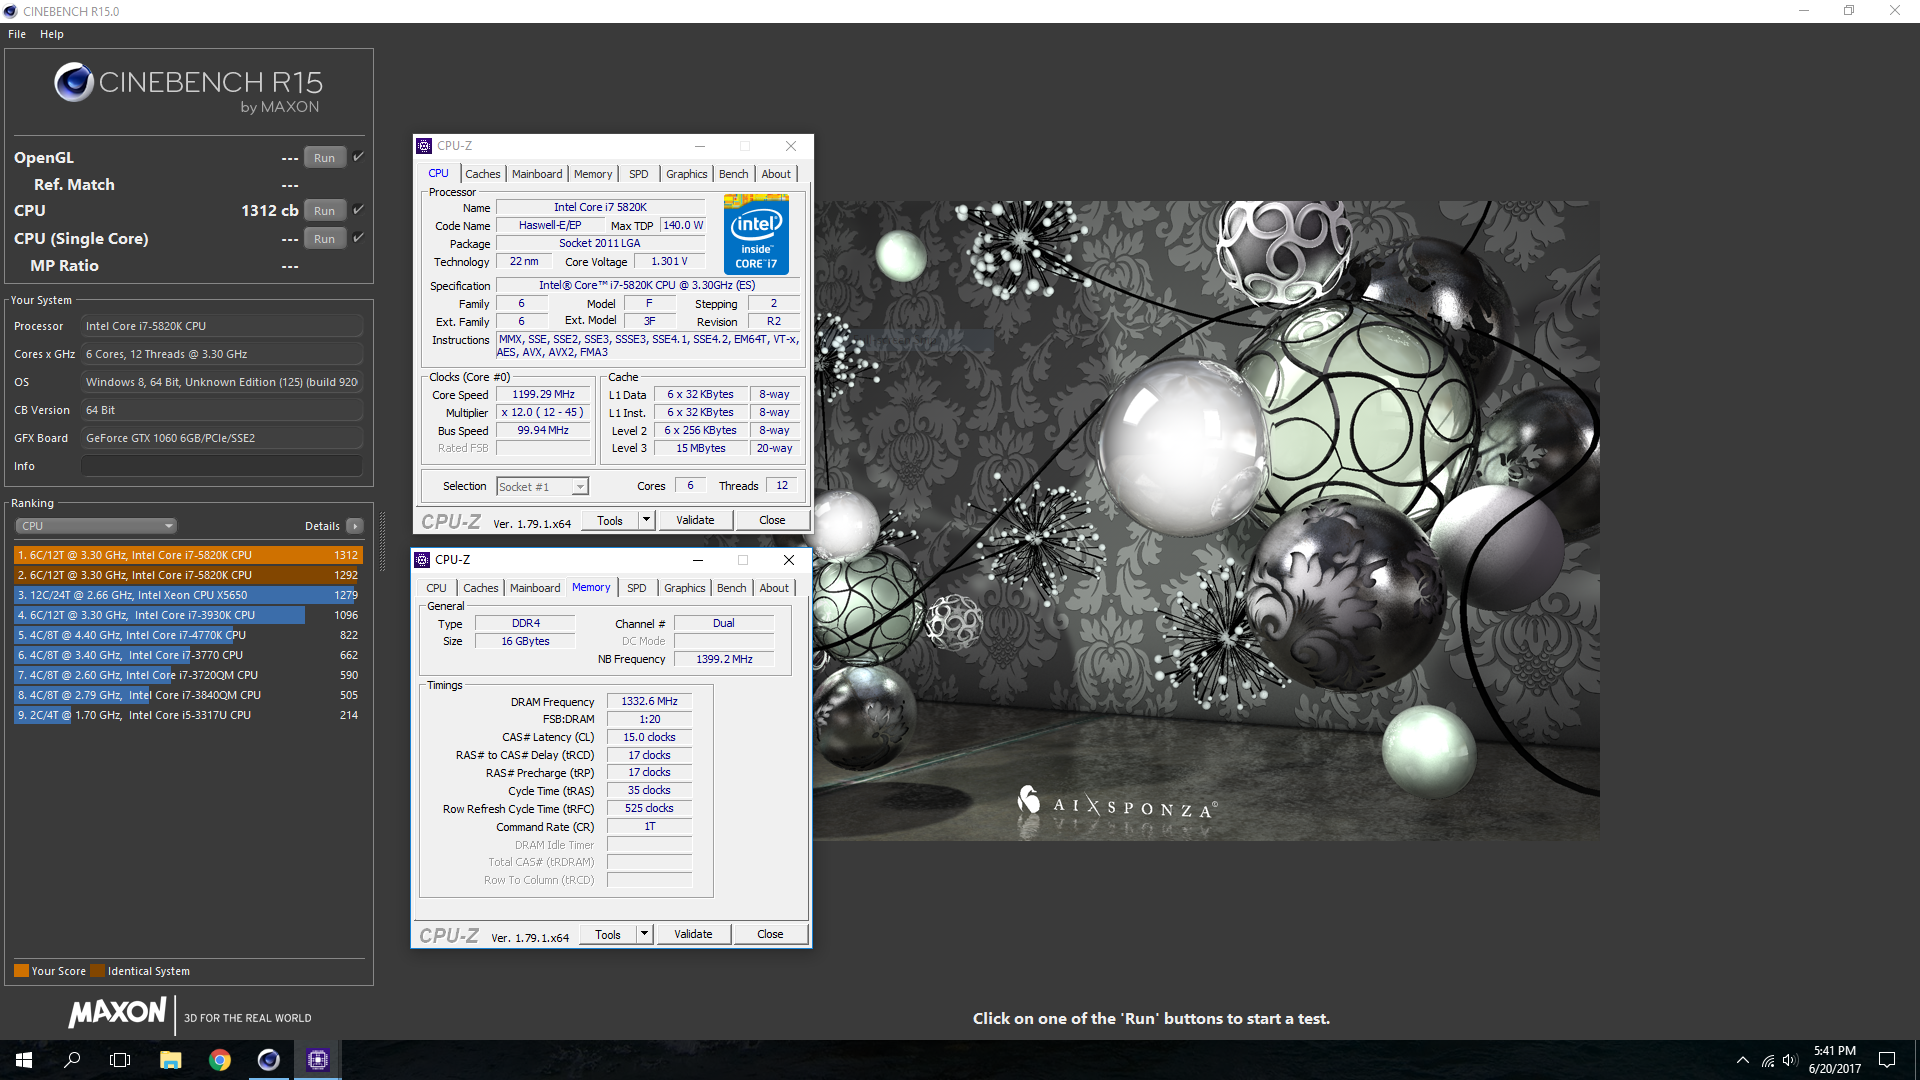
Task: Click Close button in lower CPU-Z window
Action: (x=770, y=934)
